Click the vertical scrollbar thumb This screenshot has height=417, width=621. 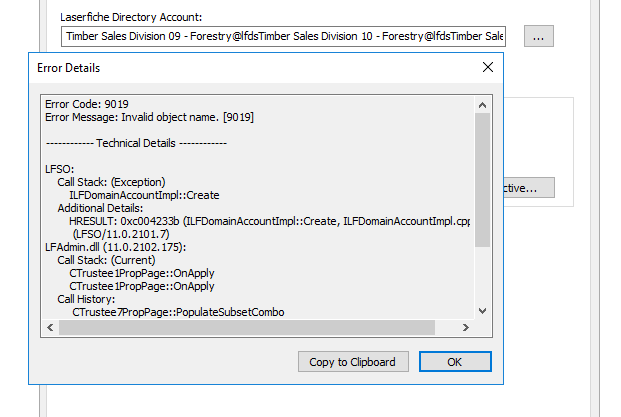(482, 180)
